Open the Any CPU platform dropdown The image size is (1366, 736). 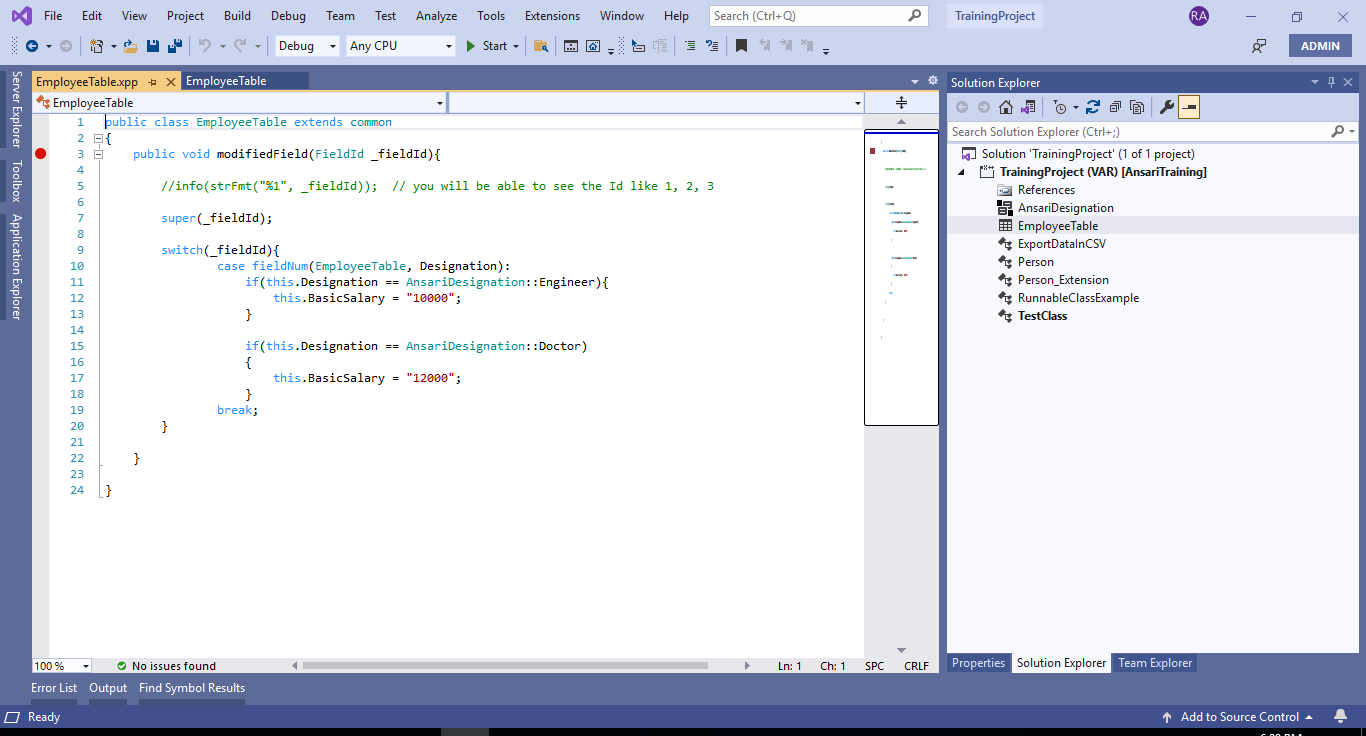(x=400, y=46)
